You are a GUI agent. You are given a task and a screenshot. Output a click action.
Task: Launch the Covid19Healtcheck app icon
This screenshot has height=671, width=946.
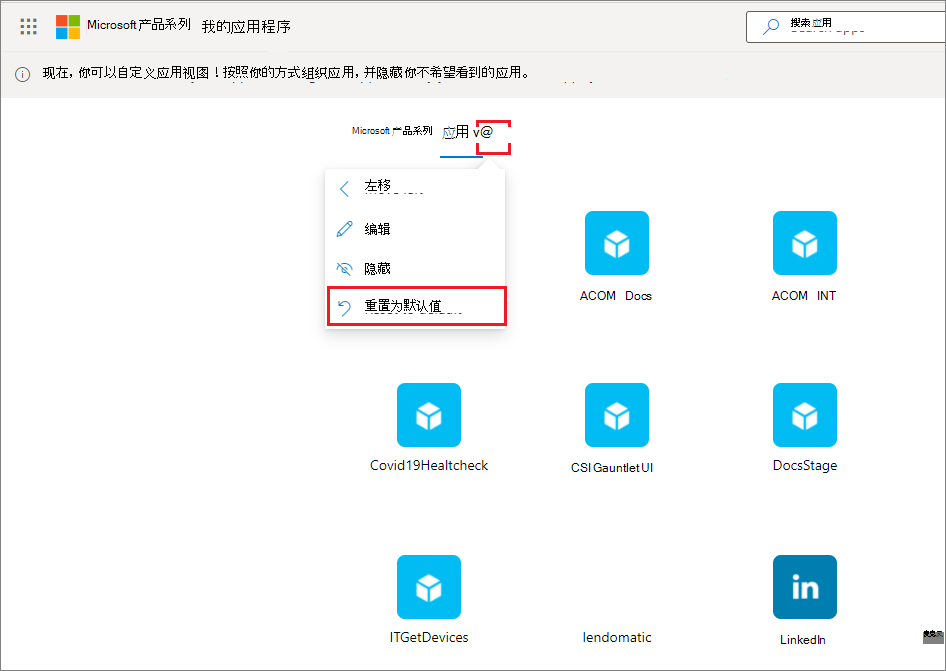click(x=429, y=415)
